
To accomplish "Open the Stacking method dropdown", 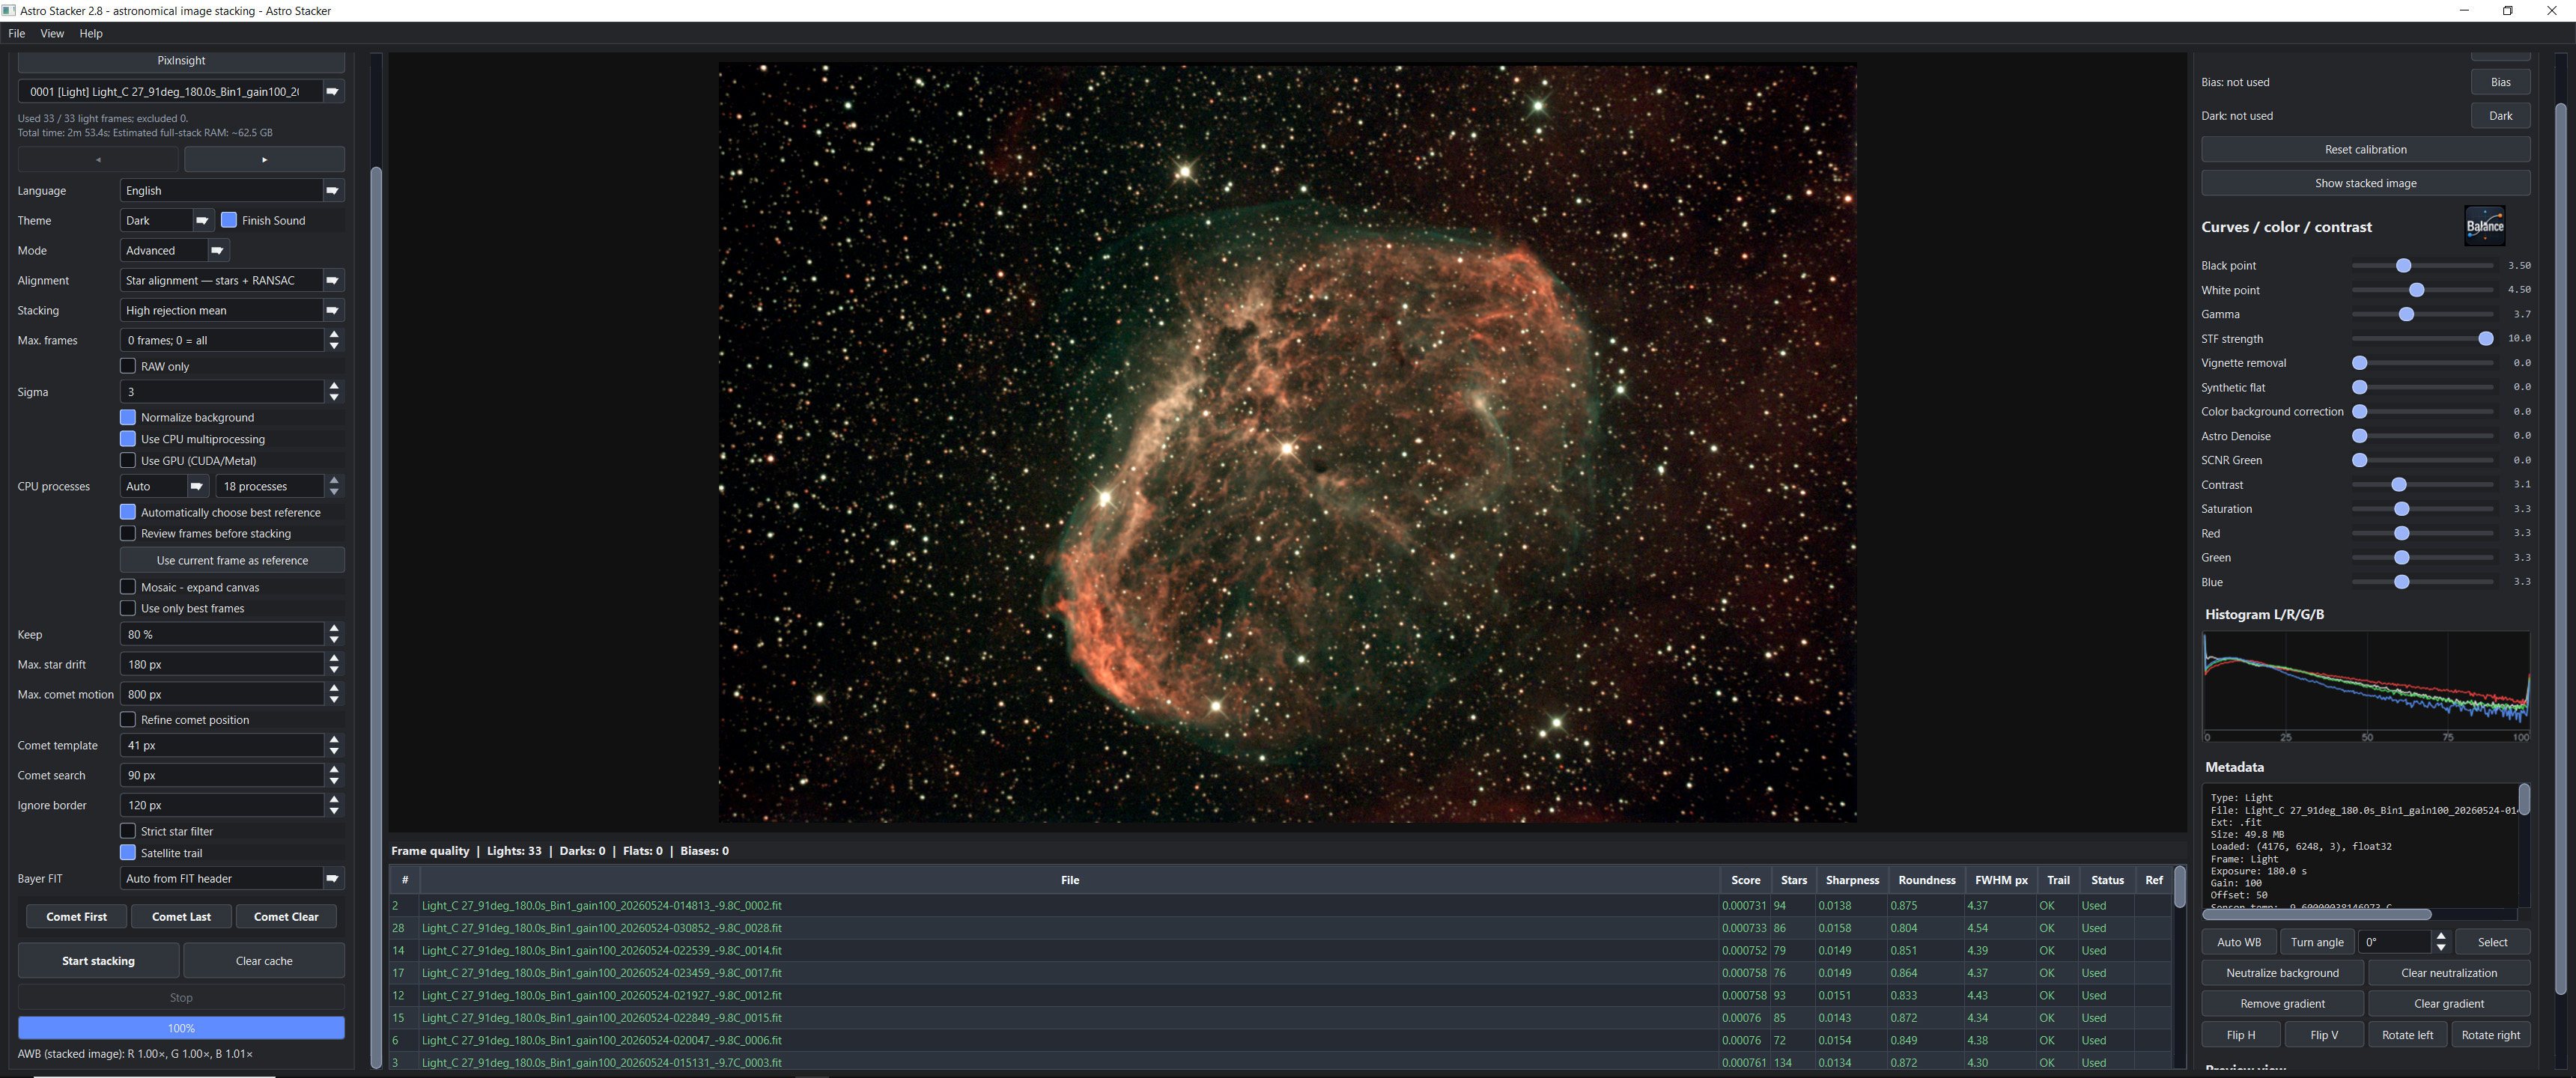I will pyautogui.click(x=233, y=311).
